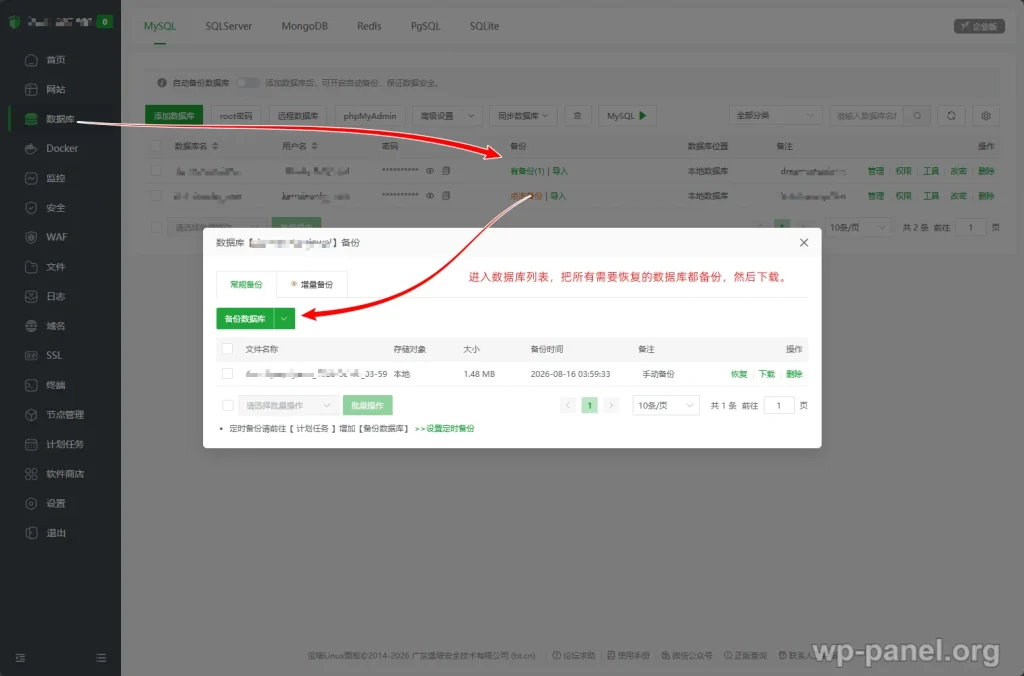Viewport: 1024px width, 676px height.
Task: Open the 安全 shield icon in sidebar
Action: click(31, 208)
